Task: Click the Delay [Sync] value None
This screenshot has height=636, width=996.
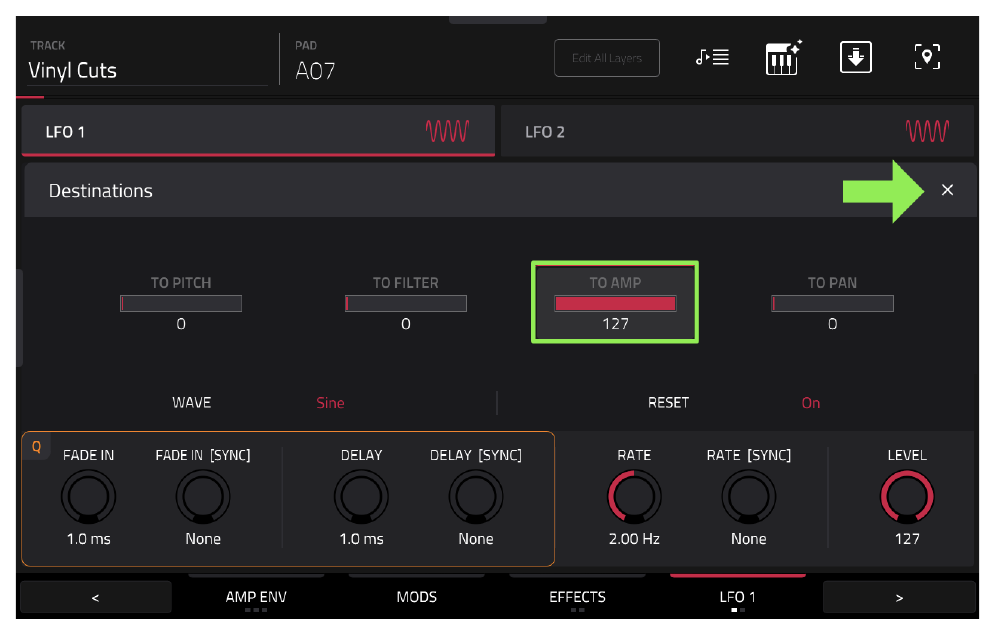Action: 476,539
